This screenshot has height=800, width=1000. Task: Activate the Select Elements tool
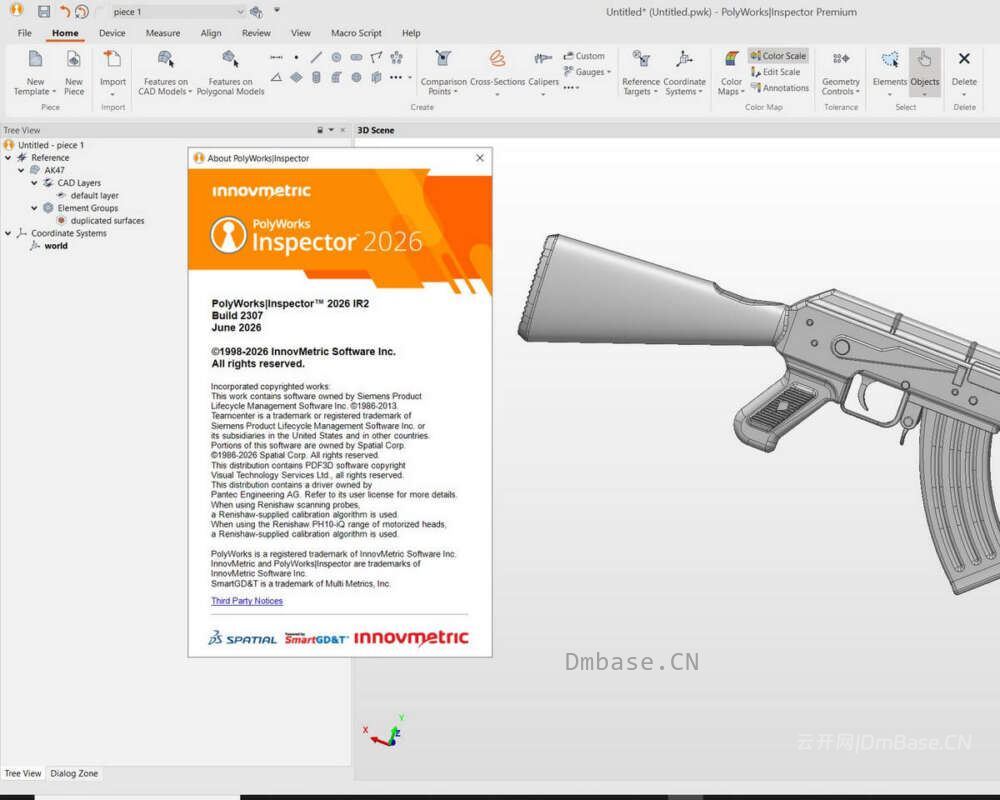point(890,71)
